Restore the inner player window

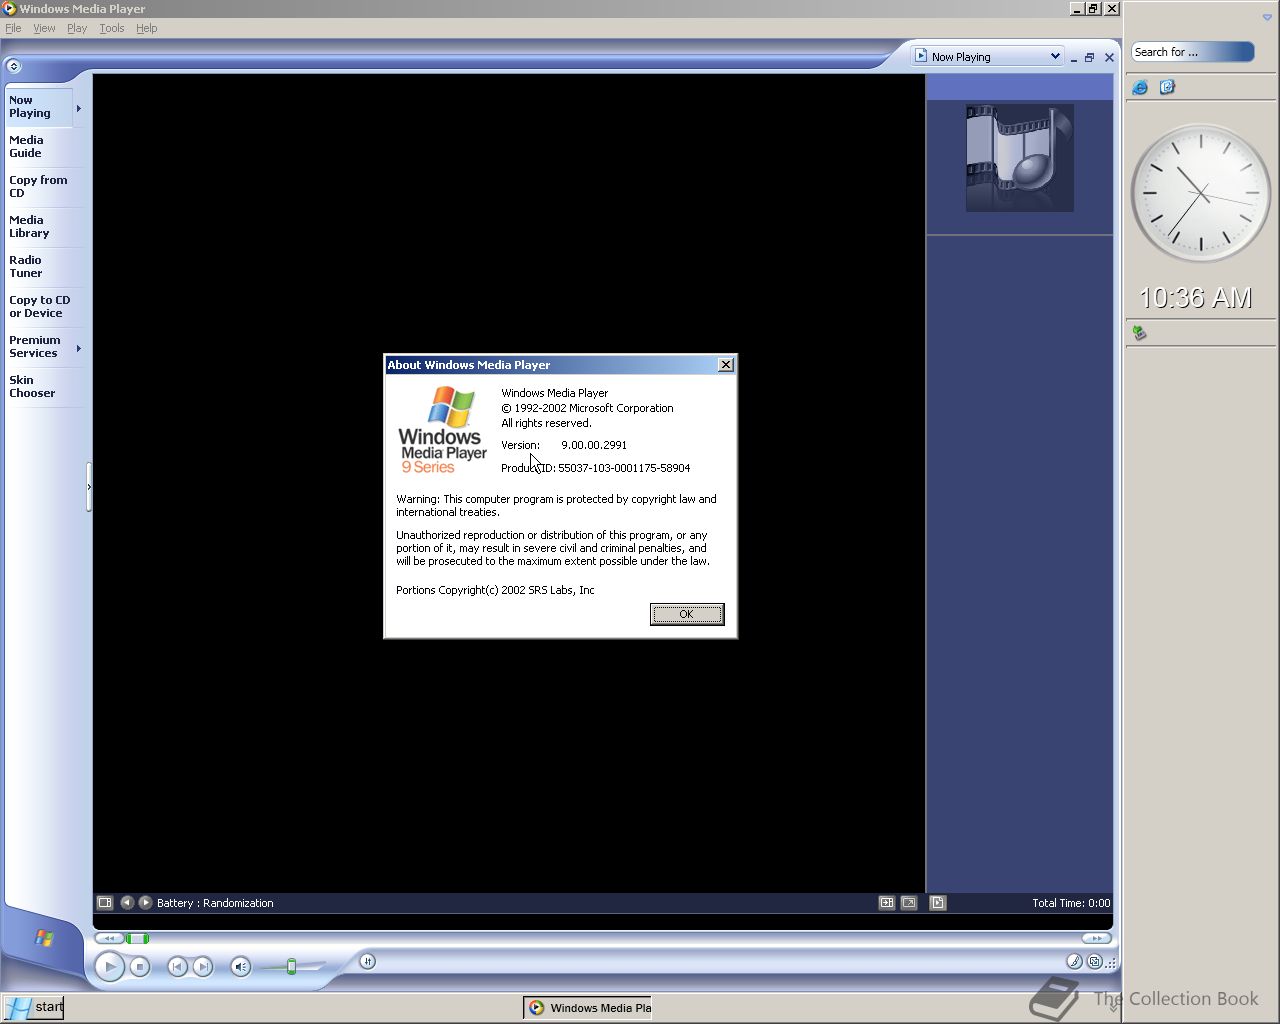(x=1090, y=58)
